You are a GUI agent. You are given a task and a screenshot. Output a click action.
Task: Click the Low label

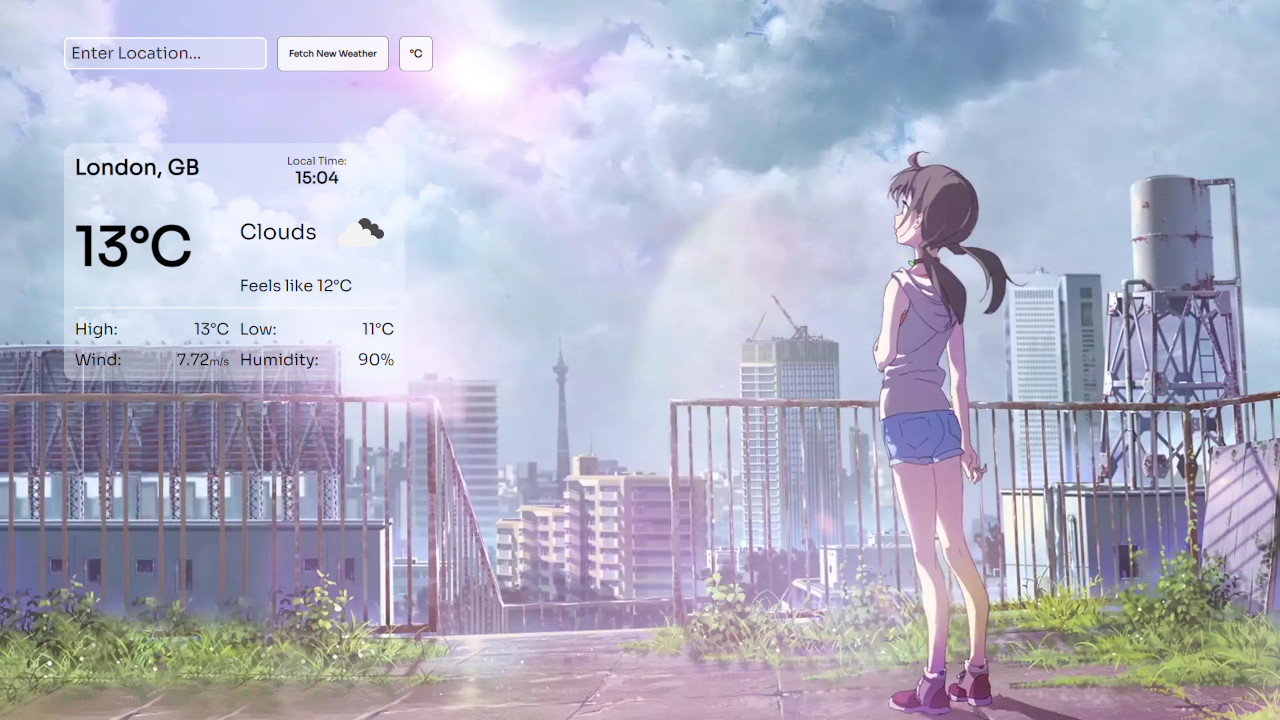coord(258,329)
